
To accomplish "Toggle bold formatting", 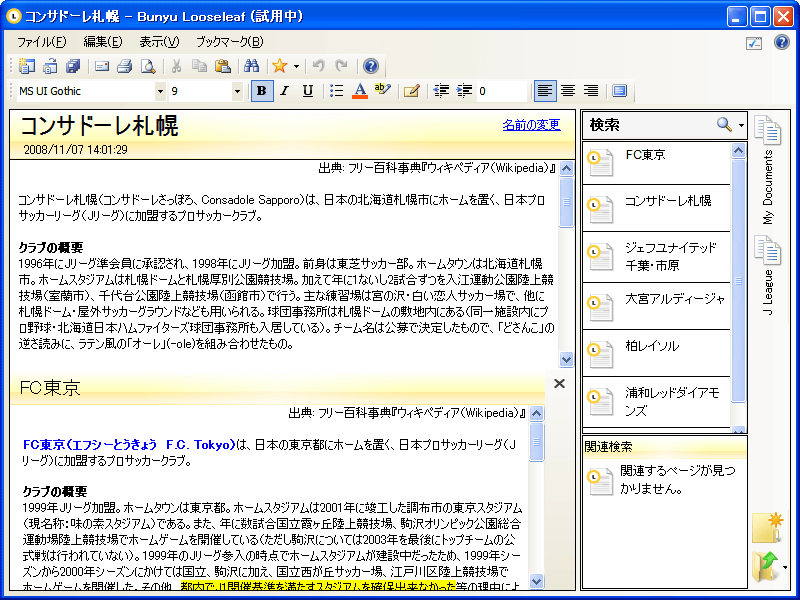I will [262, 91].
